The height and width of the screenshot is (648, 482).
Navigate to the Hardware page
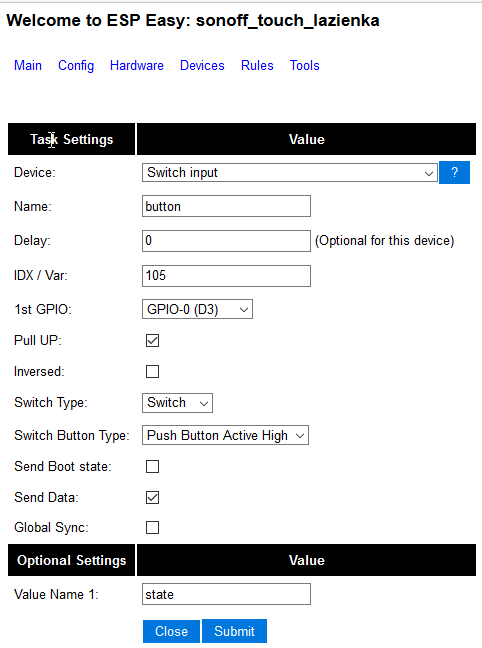pos(137,65)
